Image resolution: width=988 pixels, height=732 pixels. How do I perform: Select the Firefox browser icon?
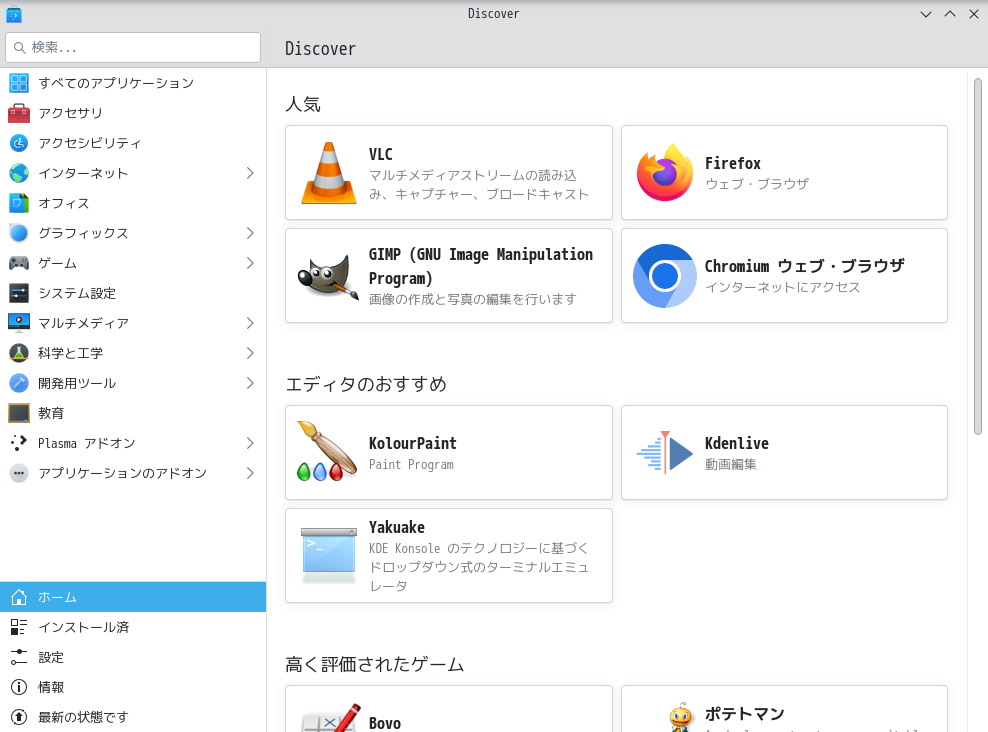[663, 172]
